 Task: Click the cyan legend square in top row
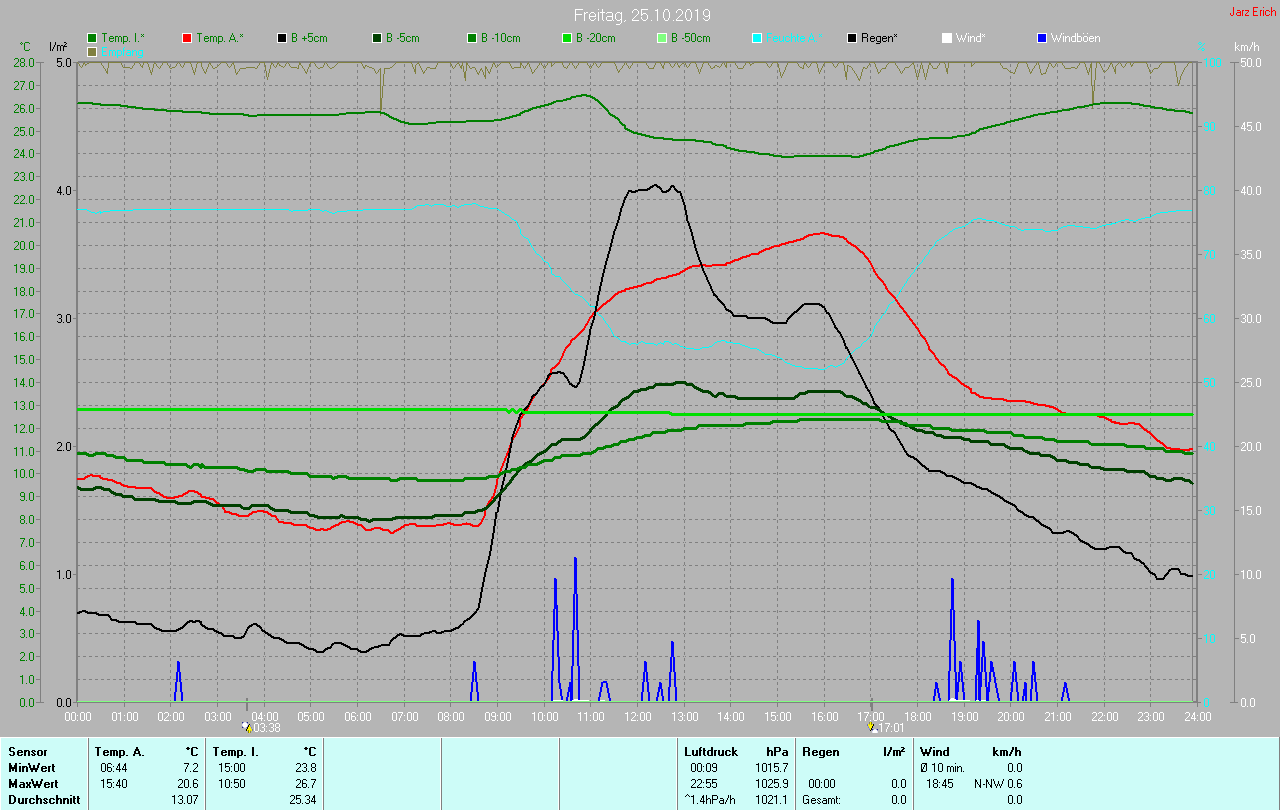click(757, 38)
